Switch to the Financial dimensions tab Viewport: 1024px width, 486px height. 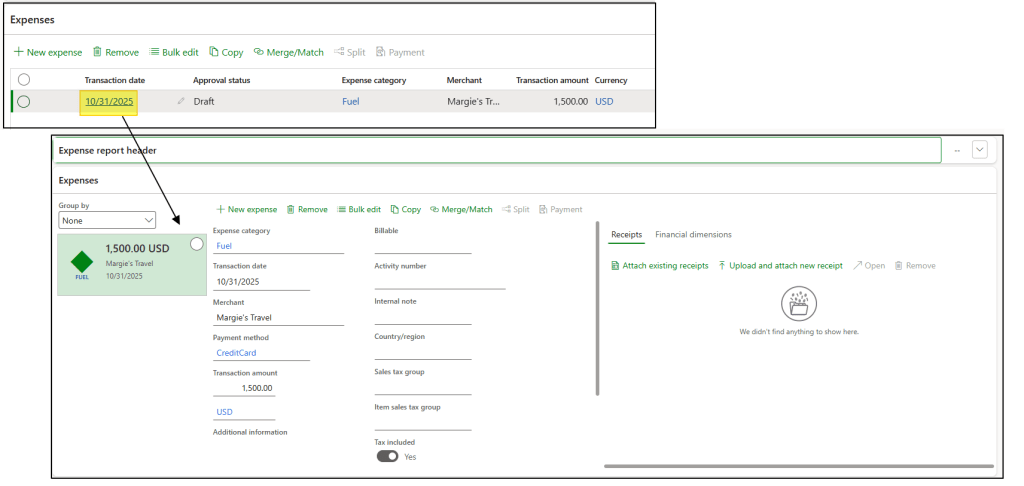tap(693, 234)
